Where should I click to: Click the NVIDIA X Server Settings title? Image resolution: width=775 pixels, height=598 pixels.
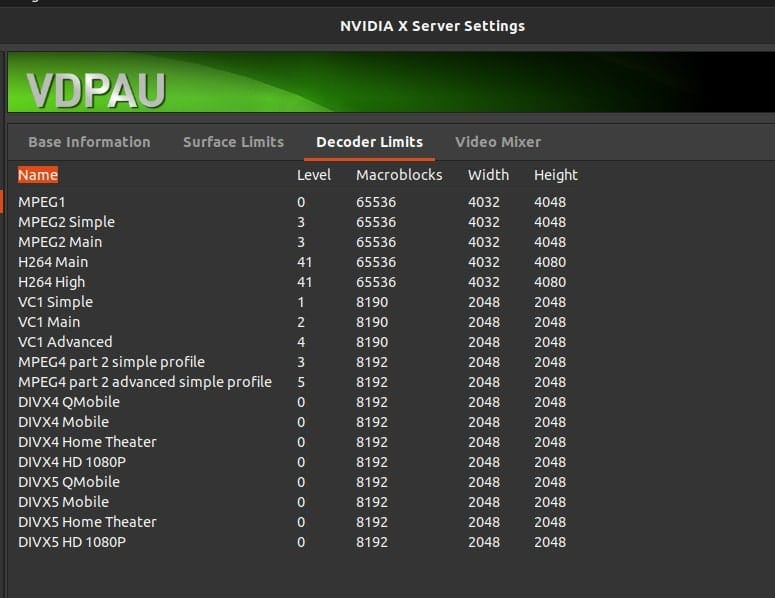tap(432, 26)
